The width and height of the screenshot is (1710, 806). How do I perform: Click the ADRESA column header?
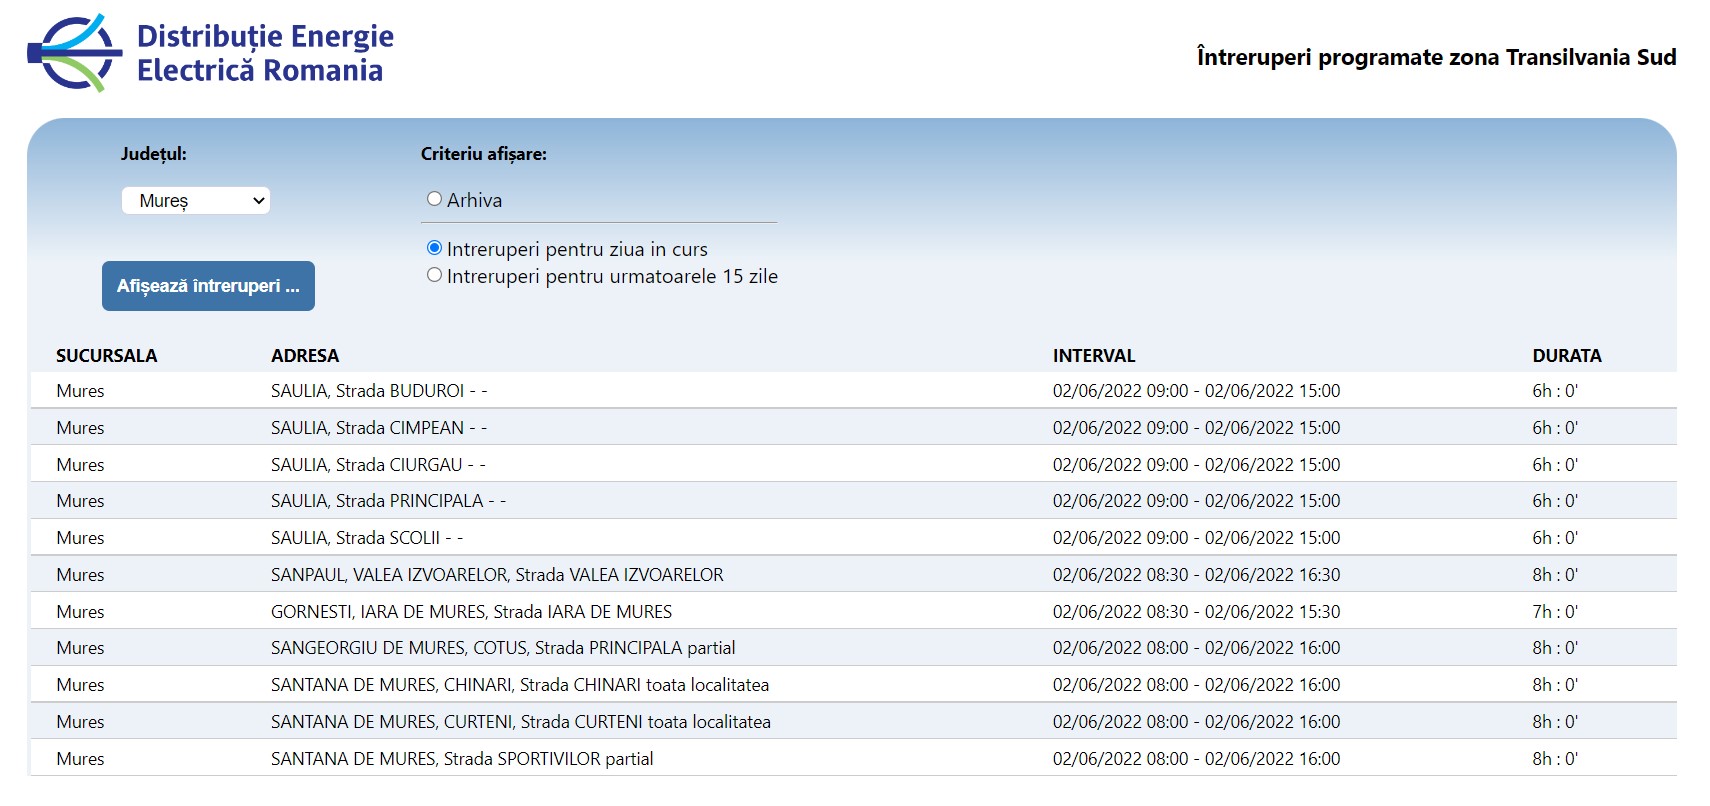click(305, 356)
